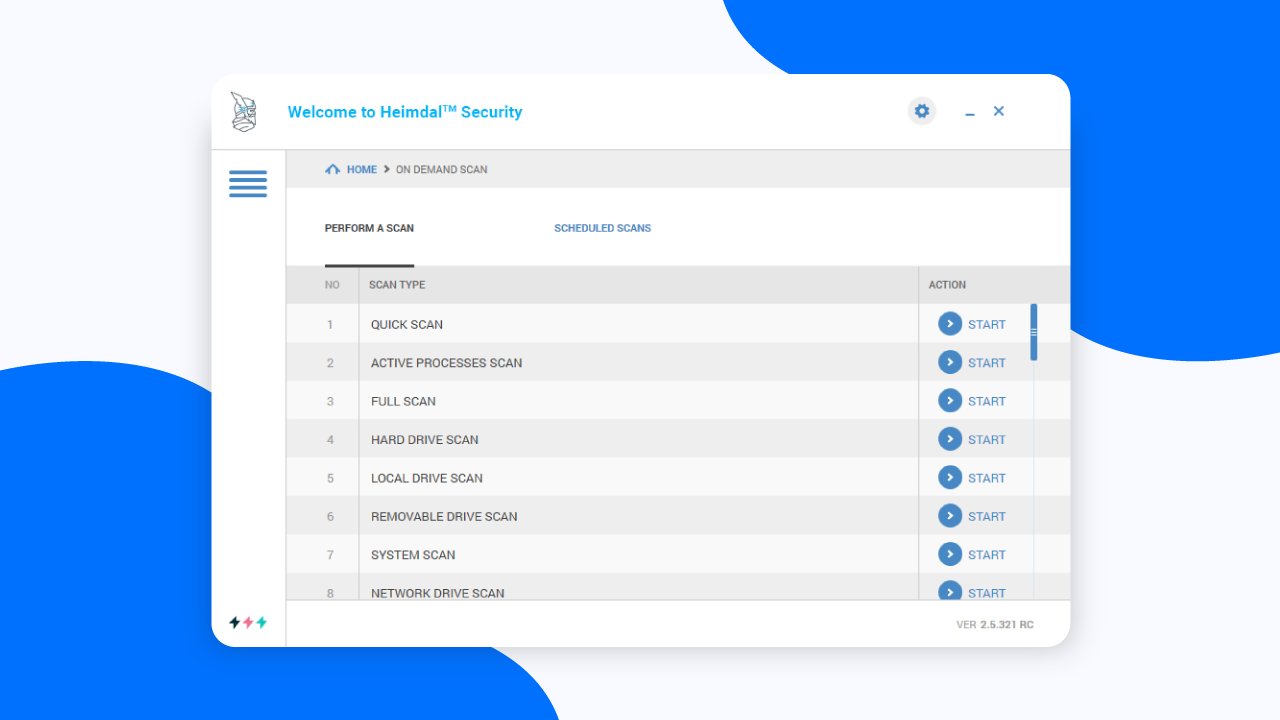Click the three lightning bolts icon

click(x=248, y=622)
